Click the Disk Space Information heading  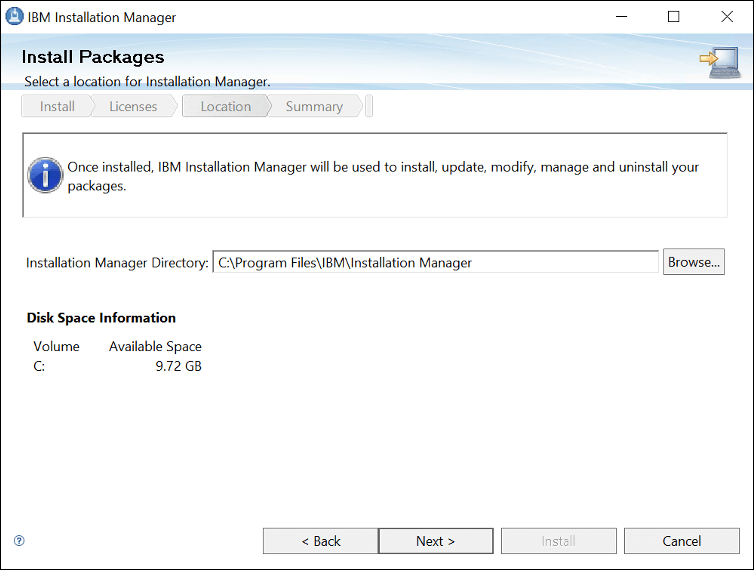101,318
